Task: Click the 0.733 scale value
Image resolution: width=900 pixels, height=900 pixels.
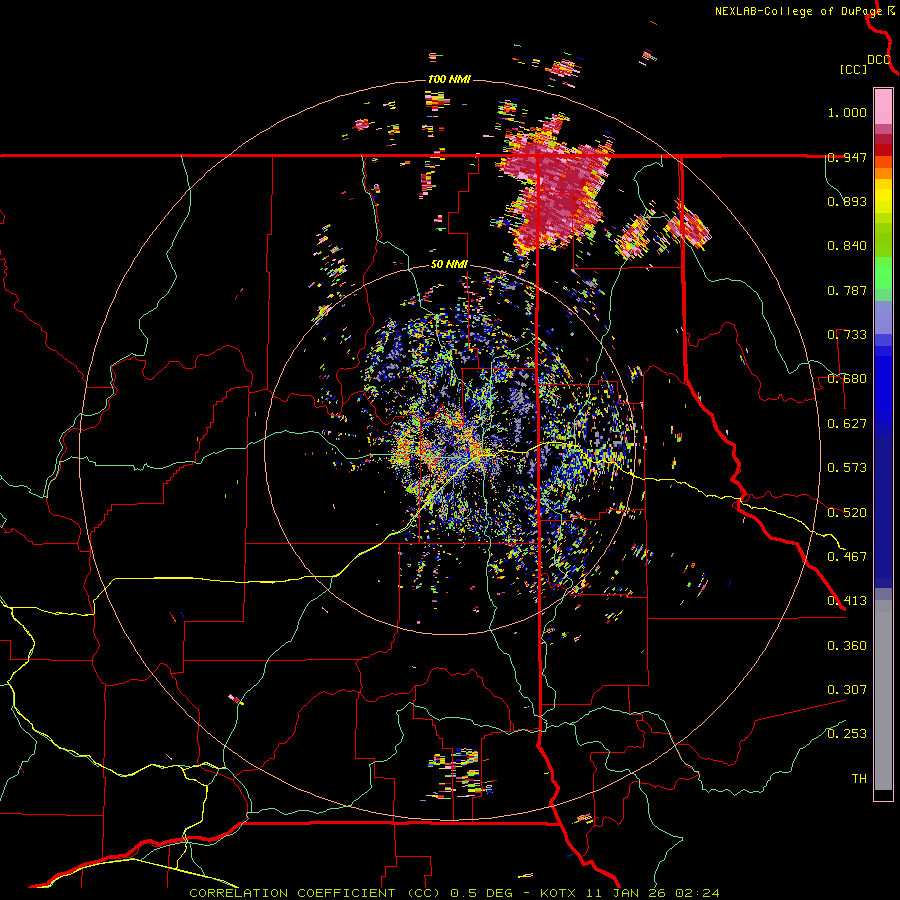Action: point(847,335)
